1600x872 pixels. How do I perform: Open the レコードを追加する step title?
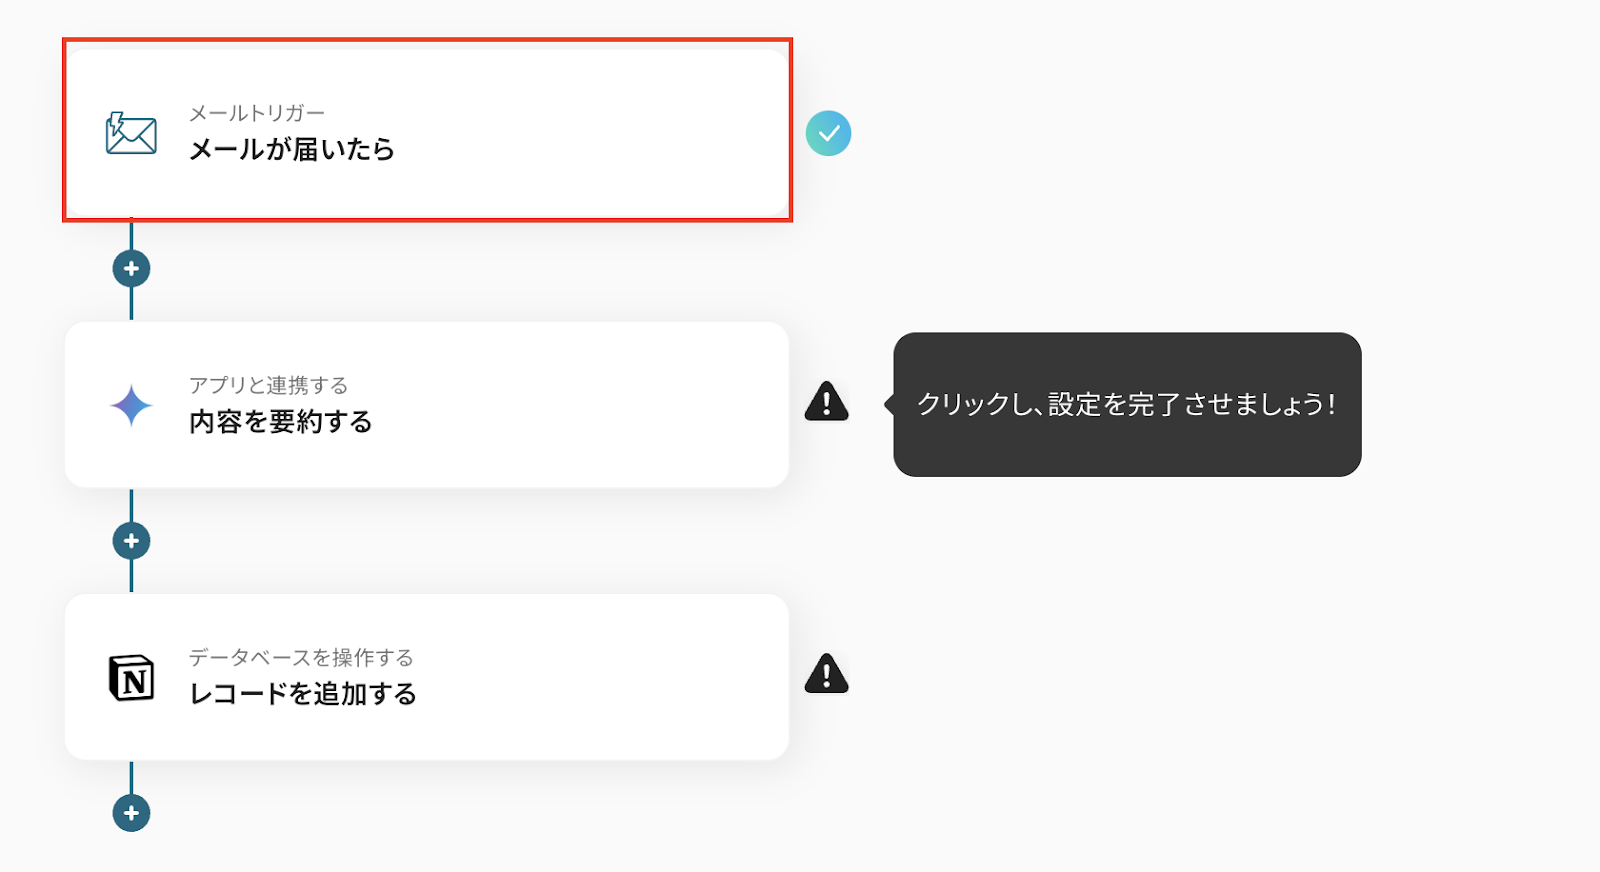[x=303, y=694]
